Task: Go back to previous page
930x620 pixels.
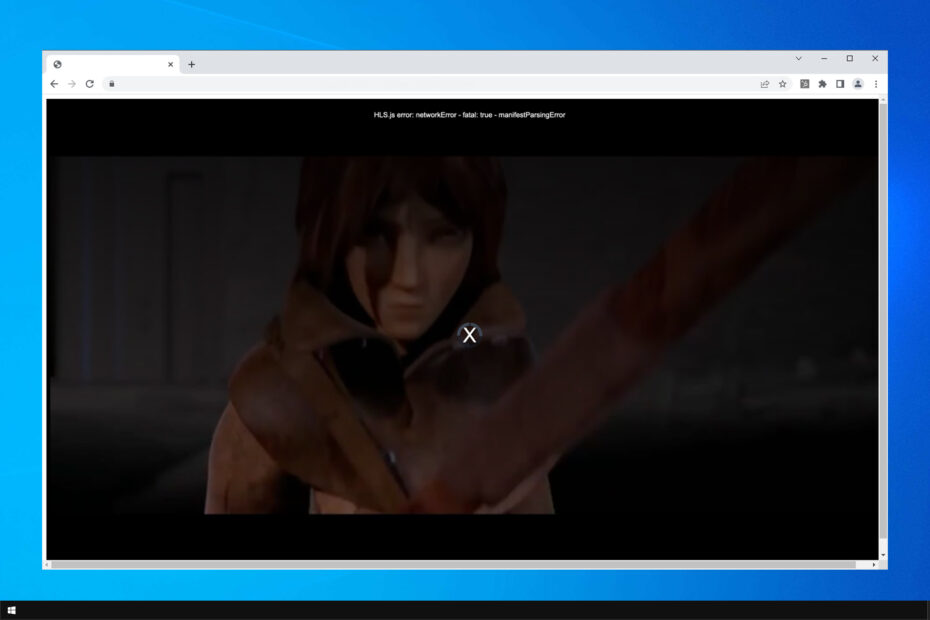Action: pyautogui.click(x=54, y=84)
